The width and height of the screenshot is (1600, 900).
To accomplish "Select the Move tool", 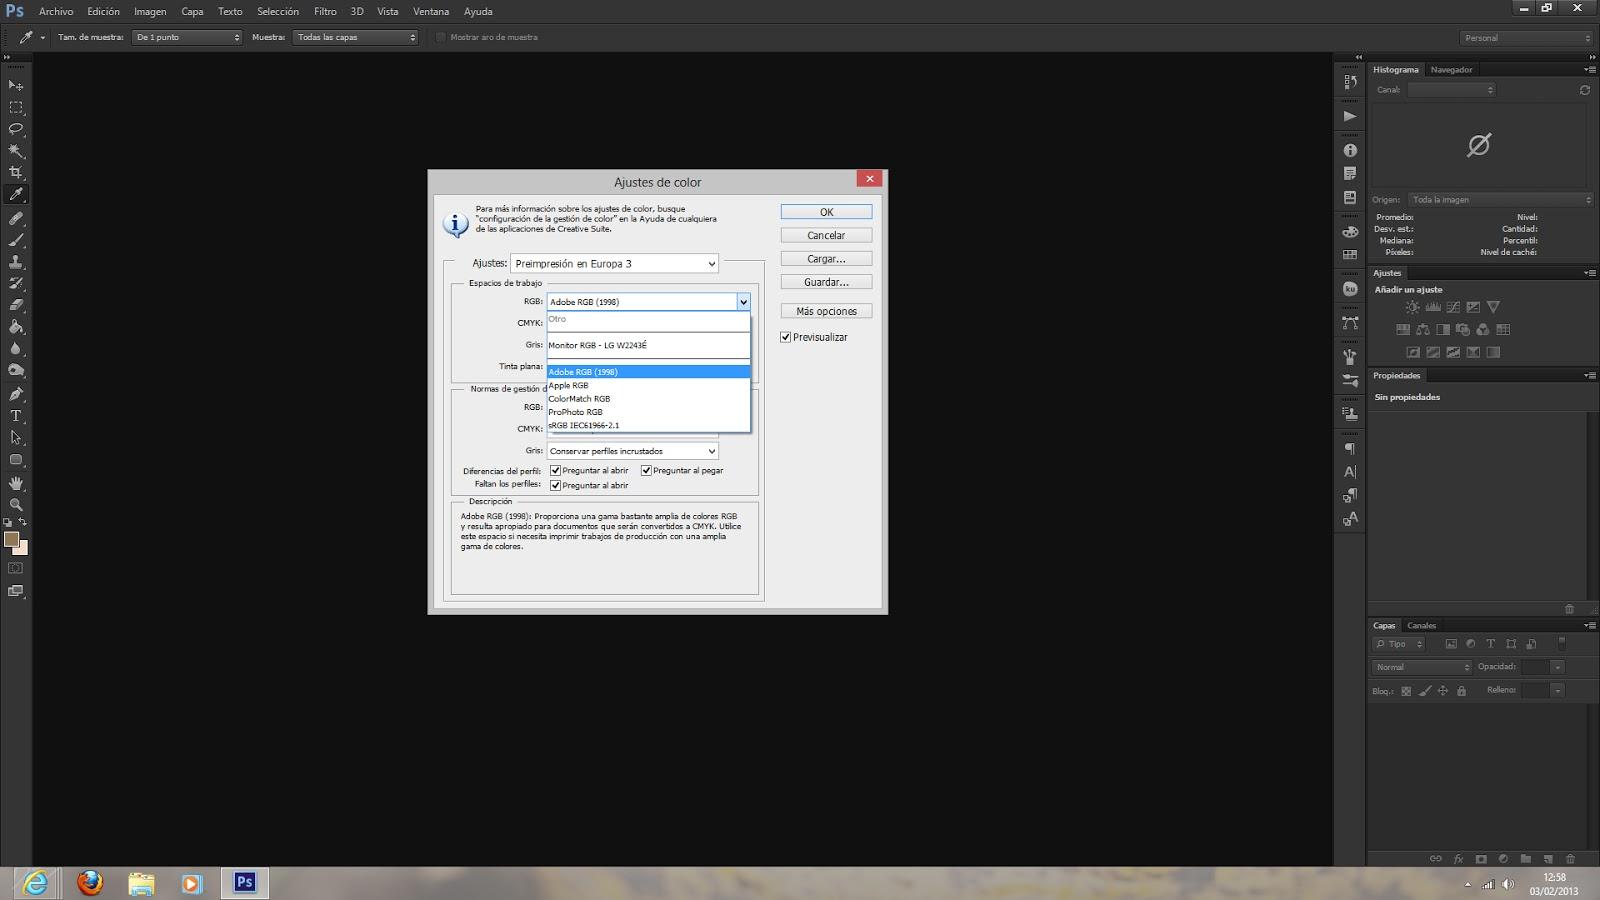I will [x=16, y=85].
